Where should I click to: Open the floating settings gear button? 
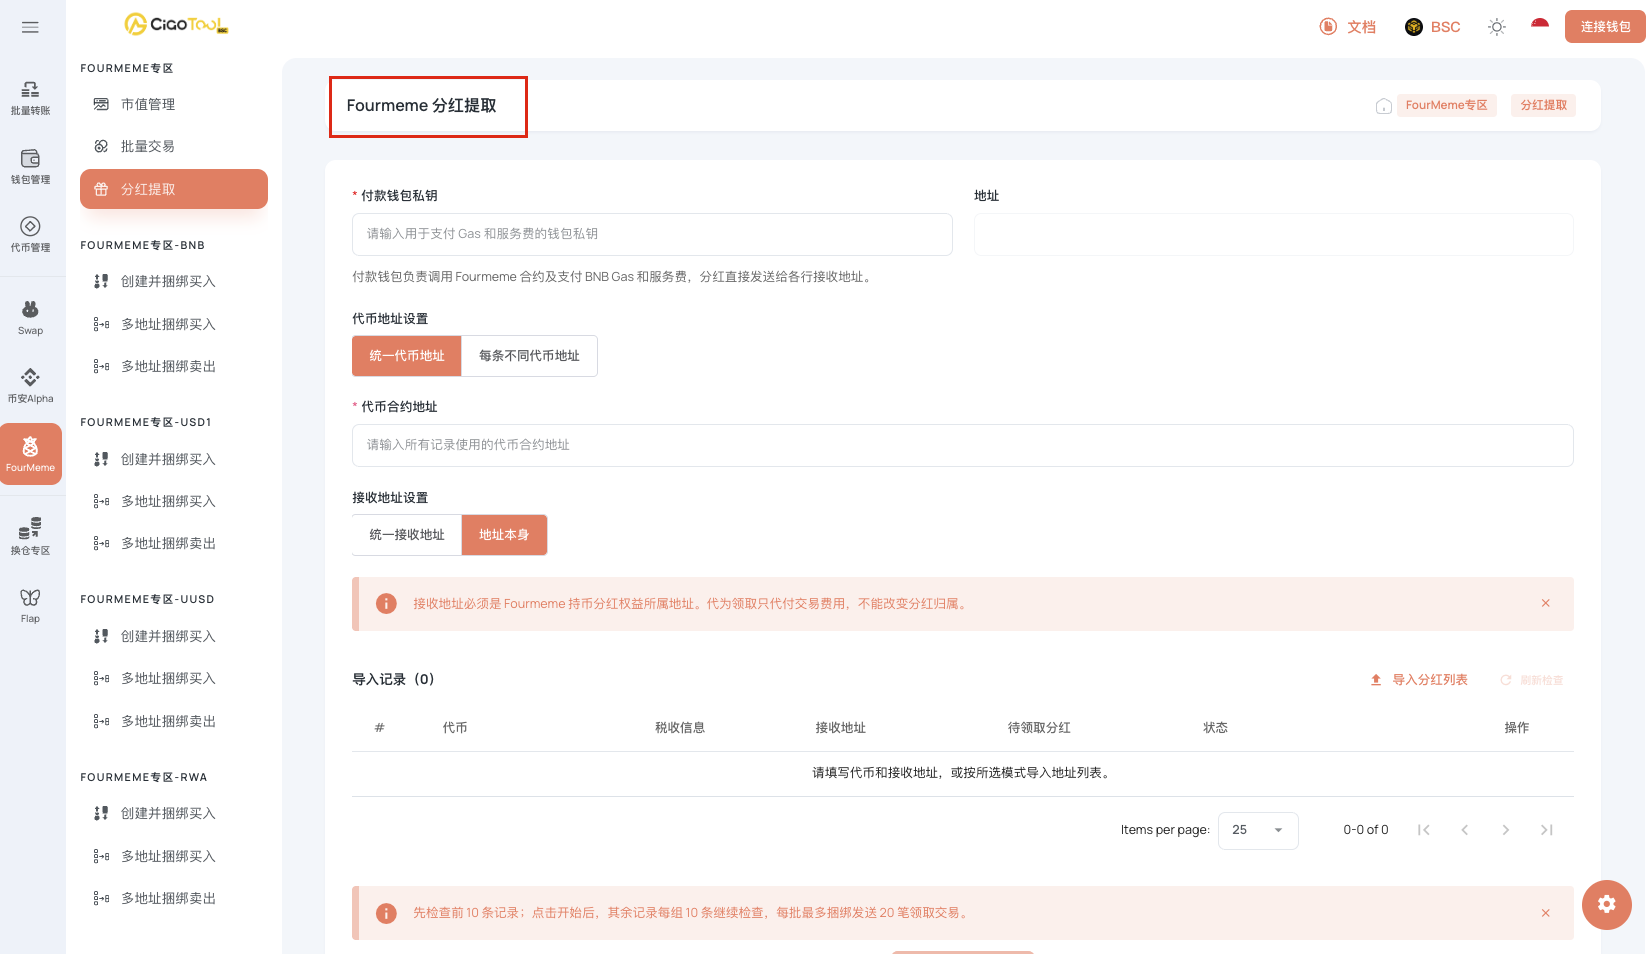point(1607,904)
